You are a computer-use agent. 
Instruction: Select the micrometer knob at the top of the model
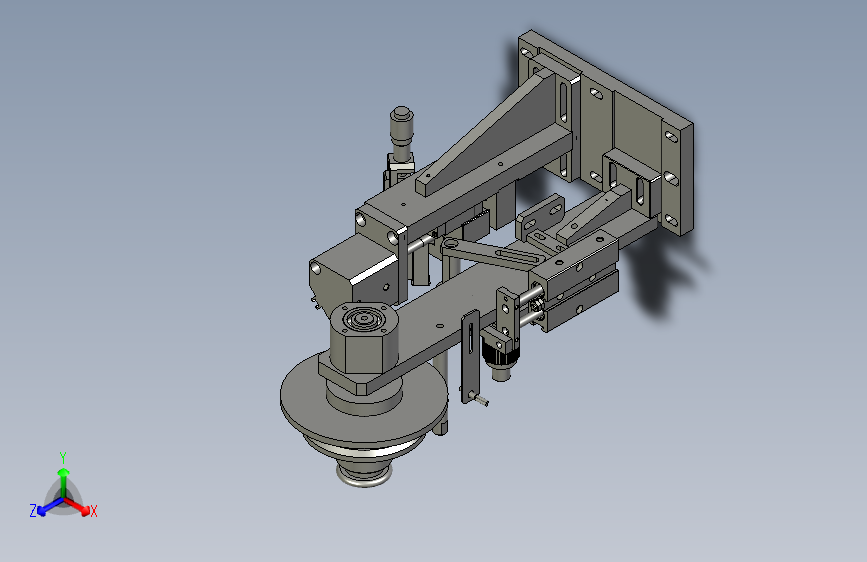[x=402, y=128]
